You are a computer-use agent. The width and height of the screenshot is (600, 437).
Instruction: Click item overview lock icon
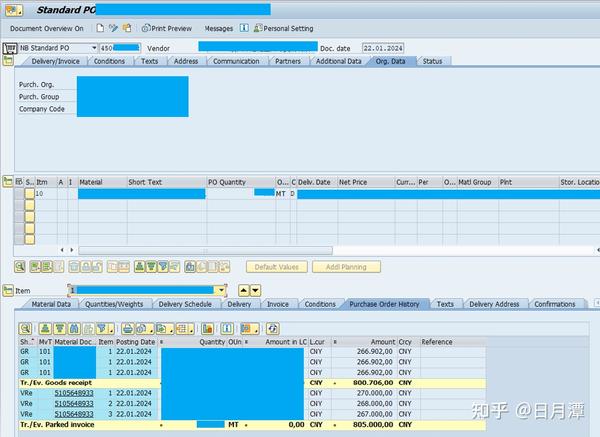pos(86,266)
